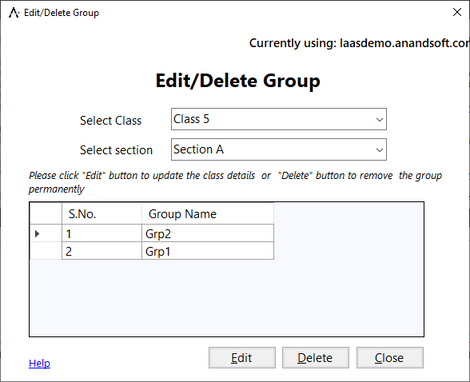Select row header arrow for Grp2 row

[46, 233]
